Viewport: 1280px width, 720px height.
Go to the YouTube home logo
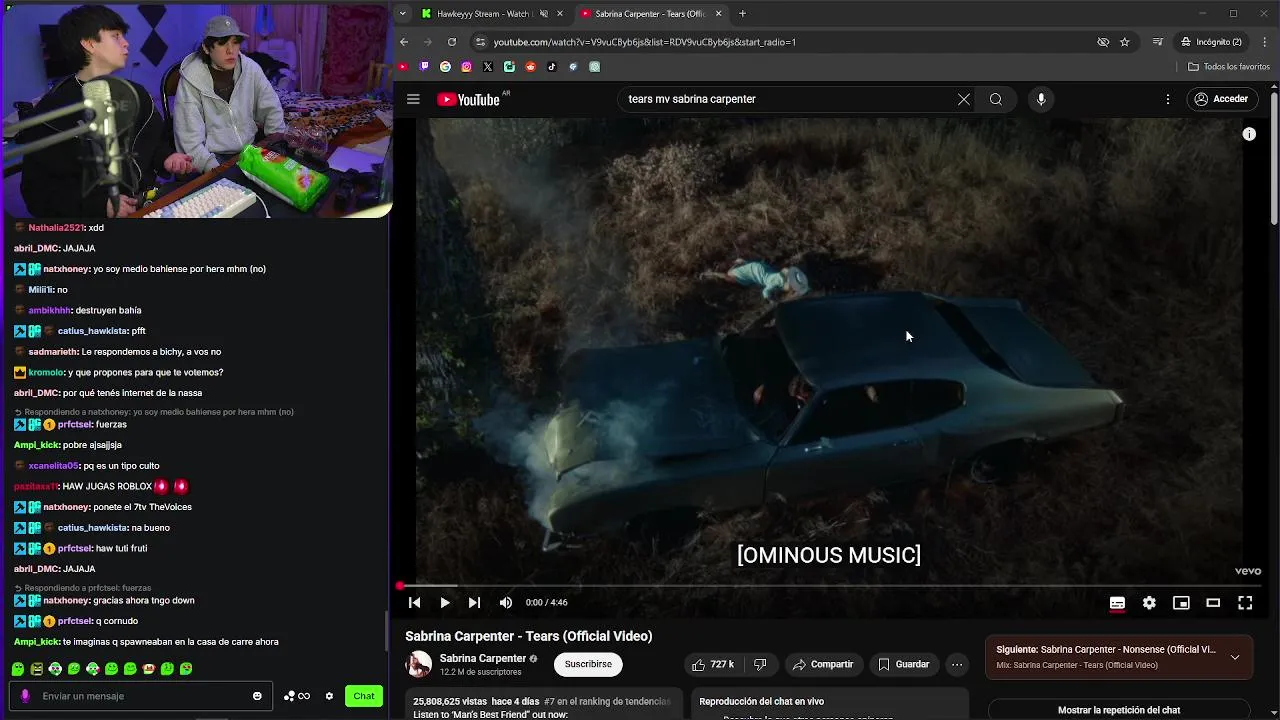pyautogui.click(x=468, y=99)
